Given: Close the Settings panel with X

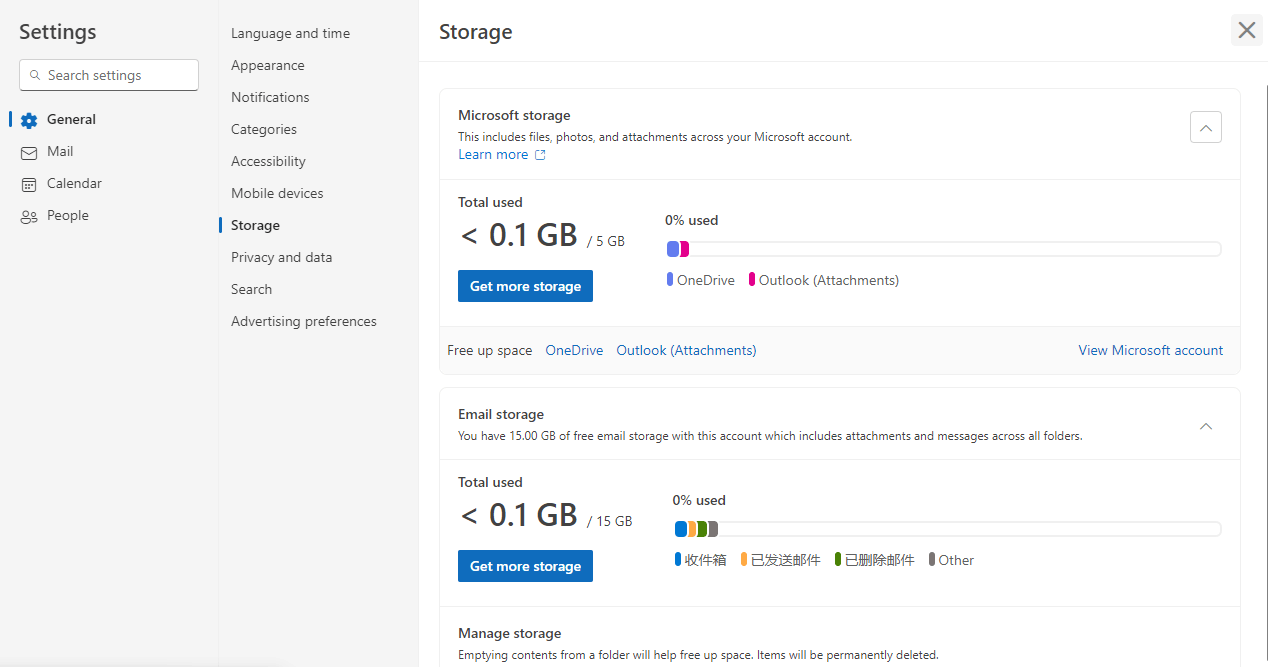Looking at the screenshot, I should [1246, 30].
